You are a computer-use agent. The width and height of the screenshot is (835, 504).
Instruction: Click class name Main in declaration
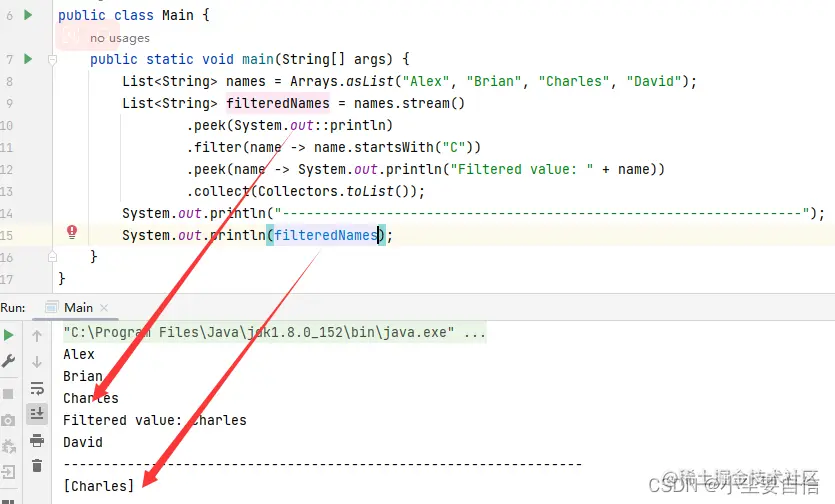coord(177,15)
